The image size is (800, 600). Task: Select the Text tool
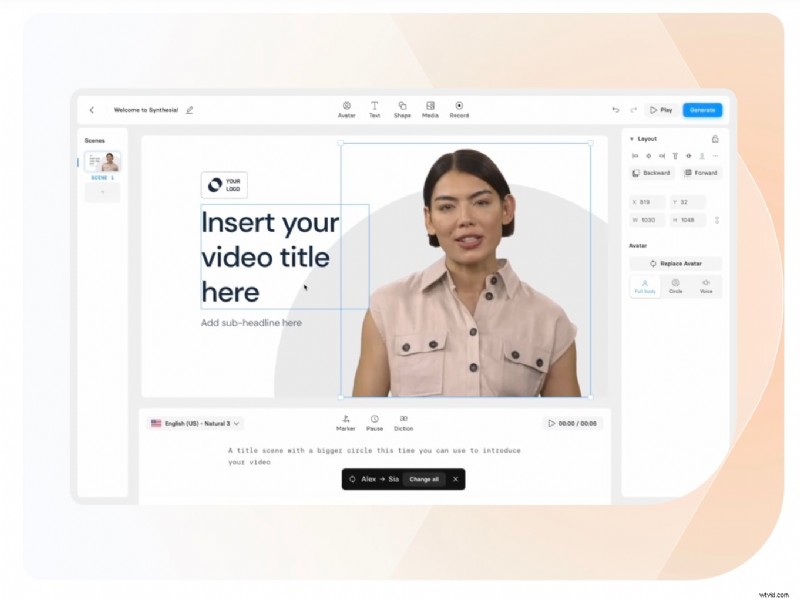[375, 110]
